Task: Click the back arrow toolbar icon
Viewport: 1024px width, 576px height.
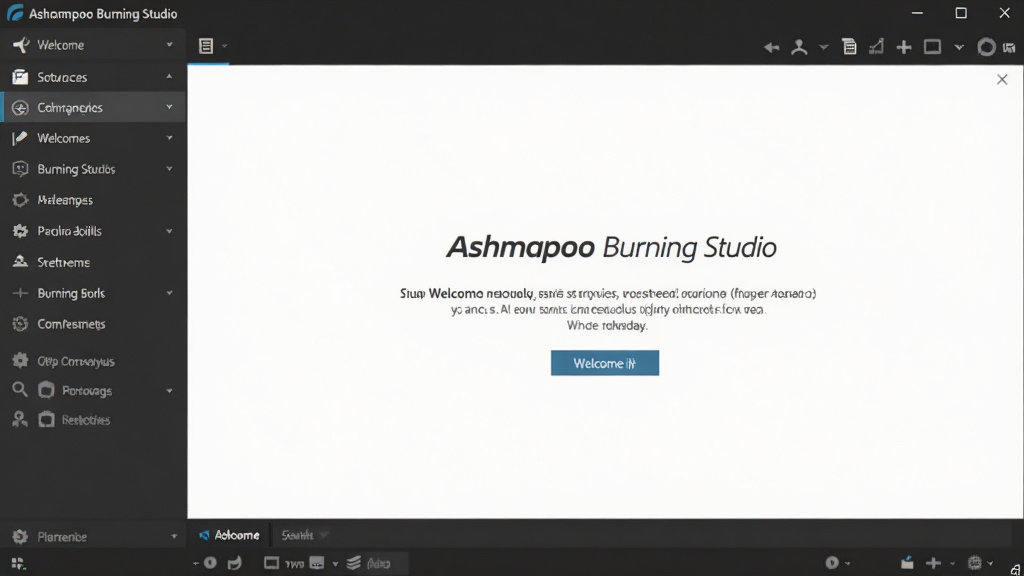Action: 771,47
